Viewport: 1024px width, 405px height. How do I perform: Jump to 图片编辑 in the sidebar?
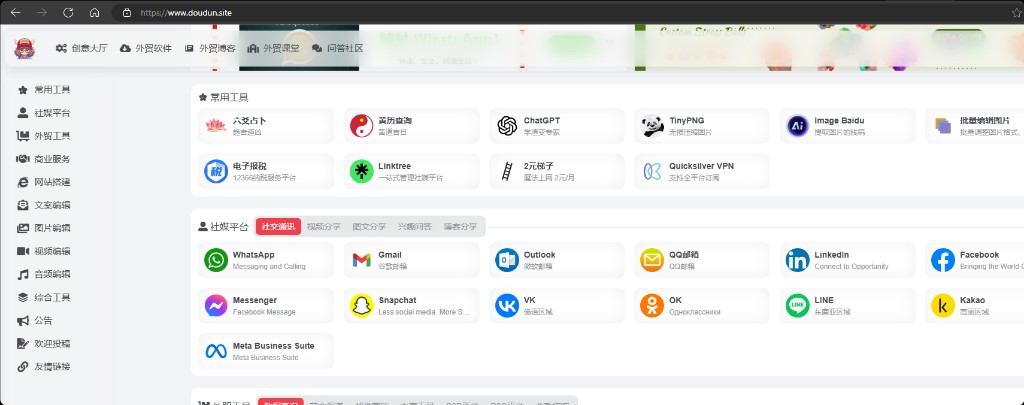click(x=44, y=228)
